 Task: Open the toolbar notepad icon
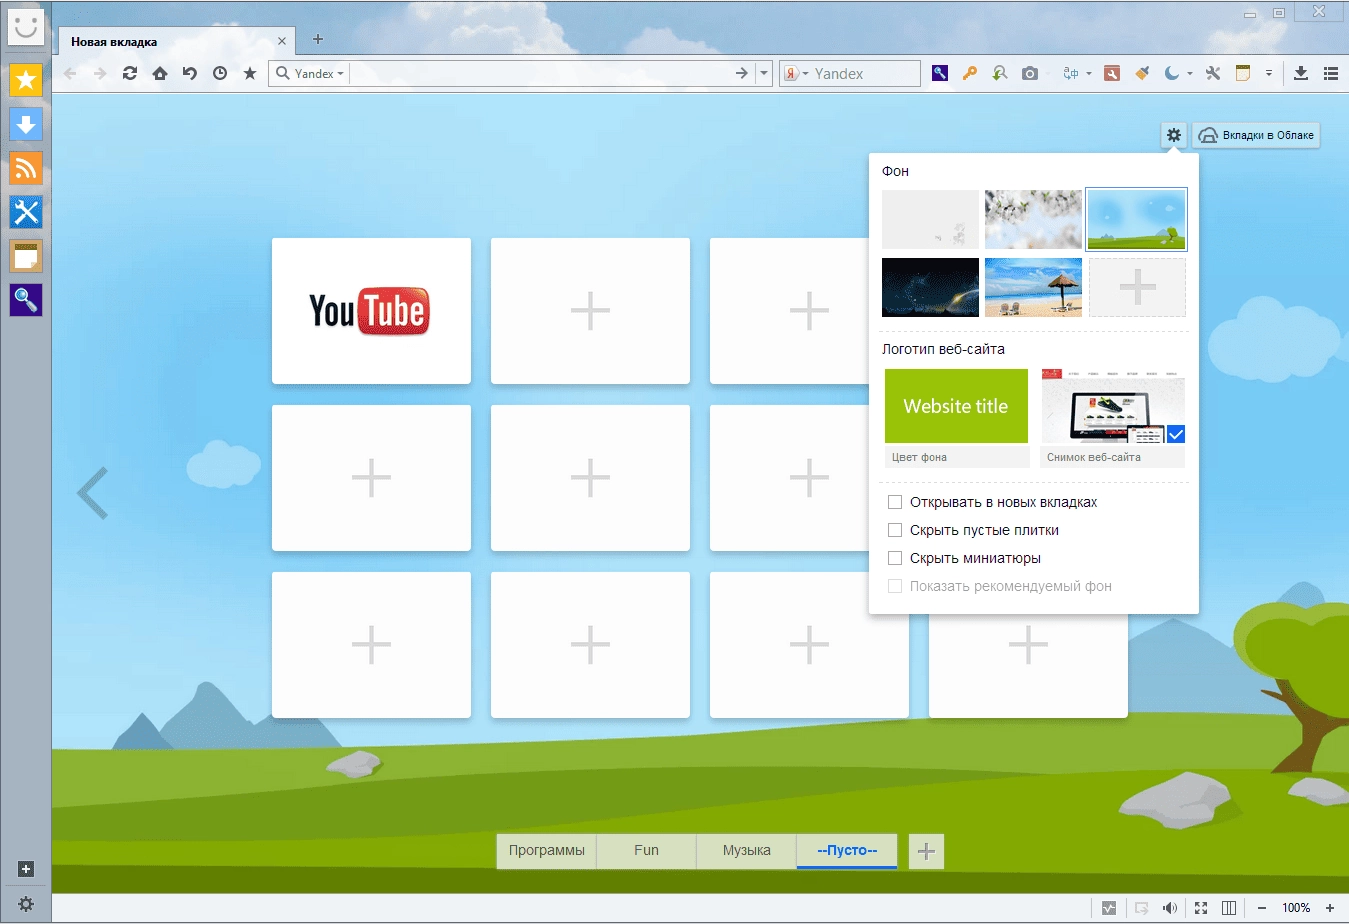[x=1243, y=73]
